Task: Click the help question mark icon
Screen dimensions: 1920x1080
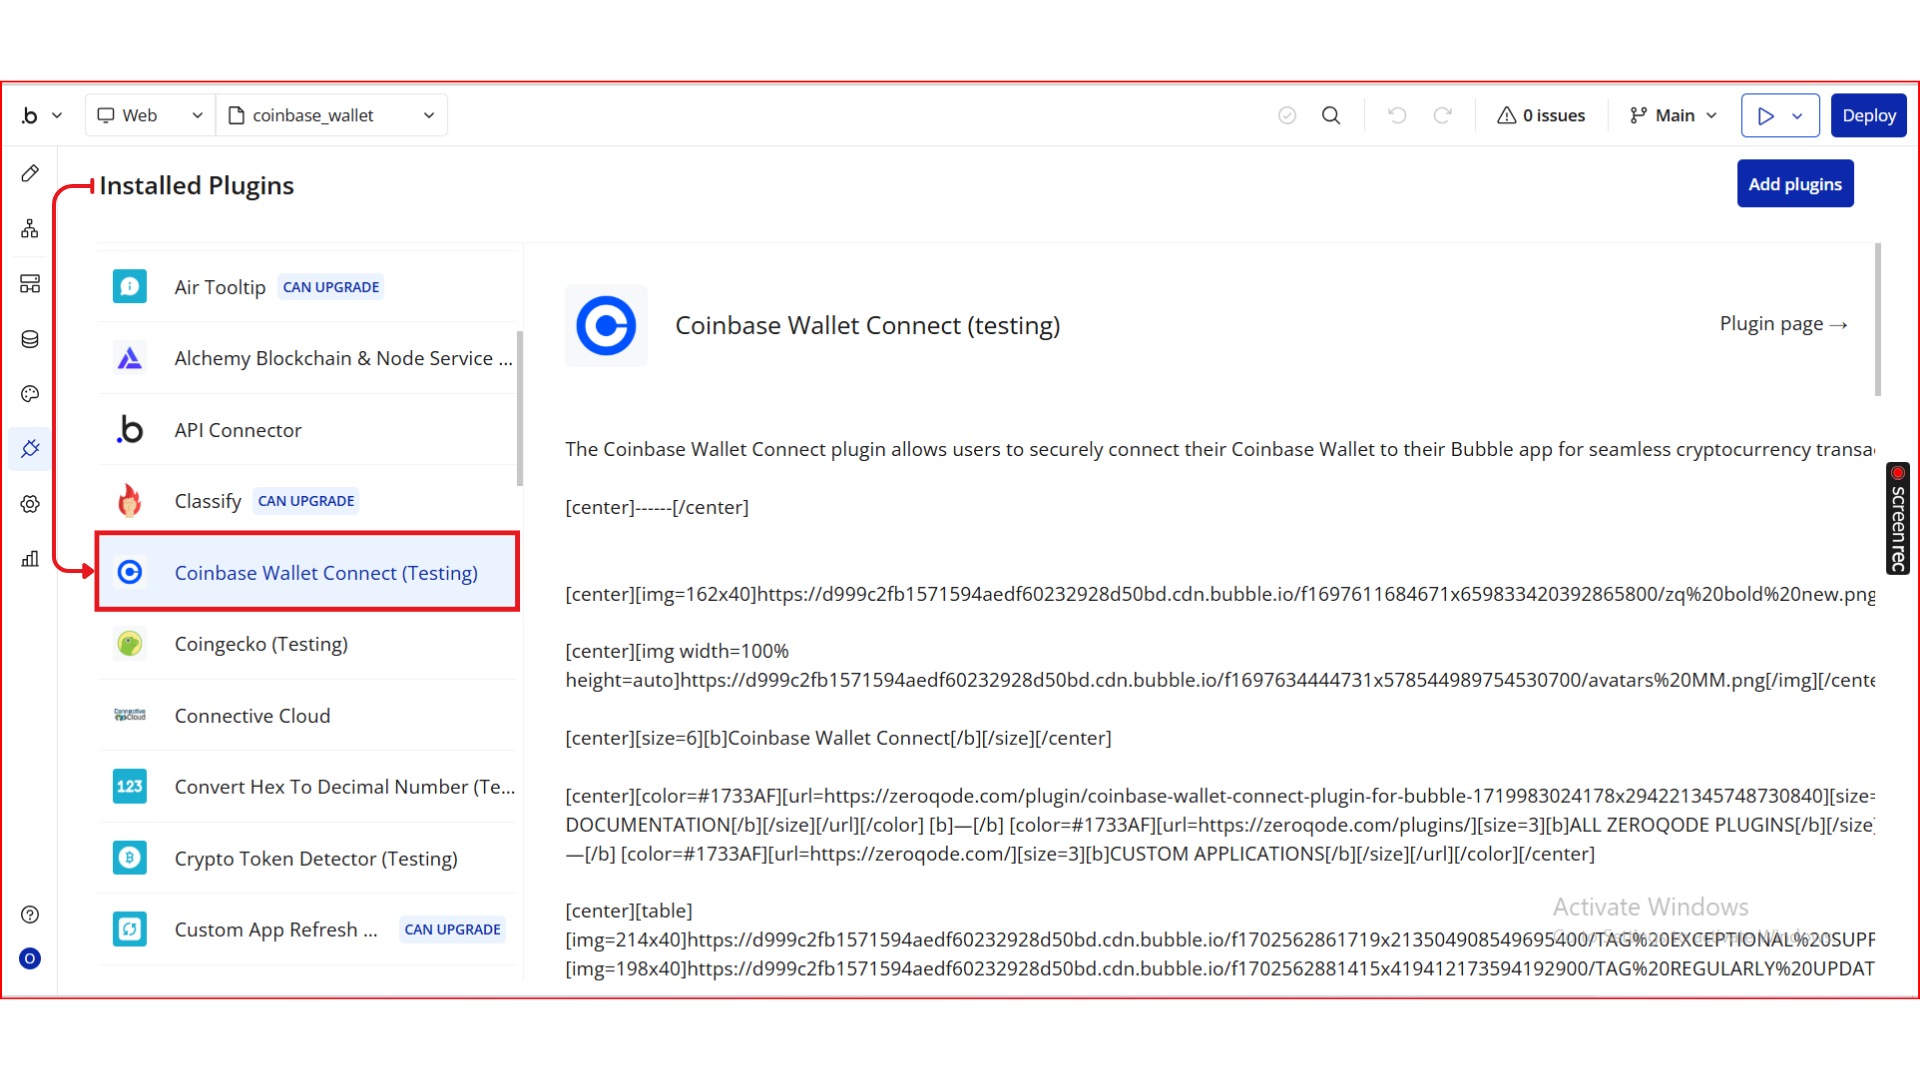Action: pos(30,914)
